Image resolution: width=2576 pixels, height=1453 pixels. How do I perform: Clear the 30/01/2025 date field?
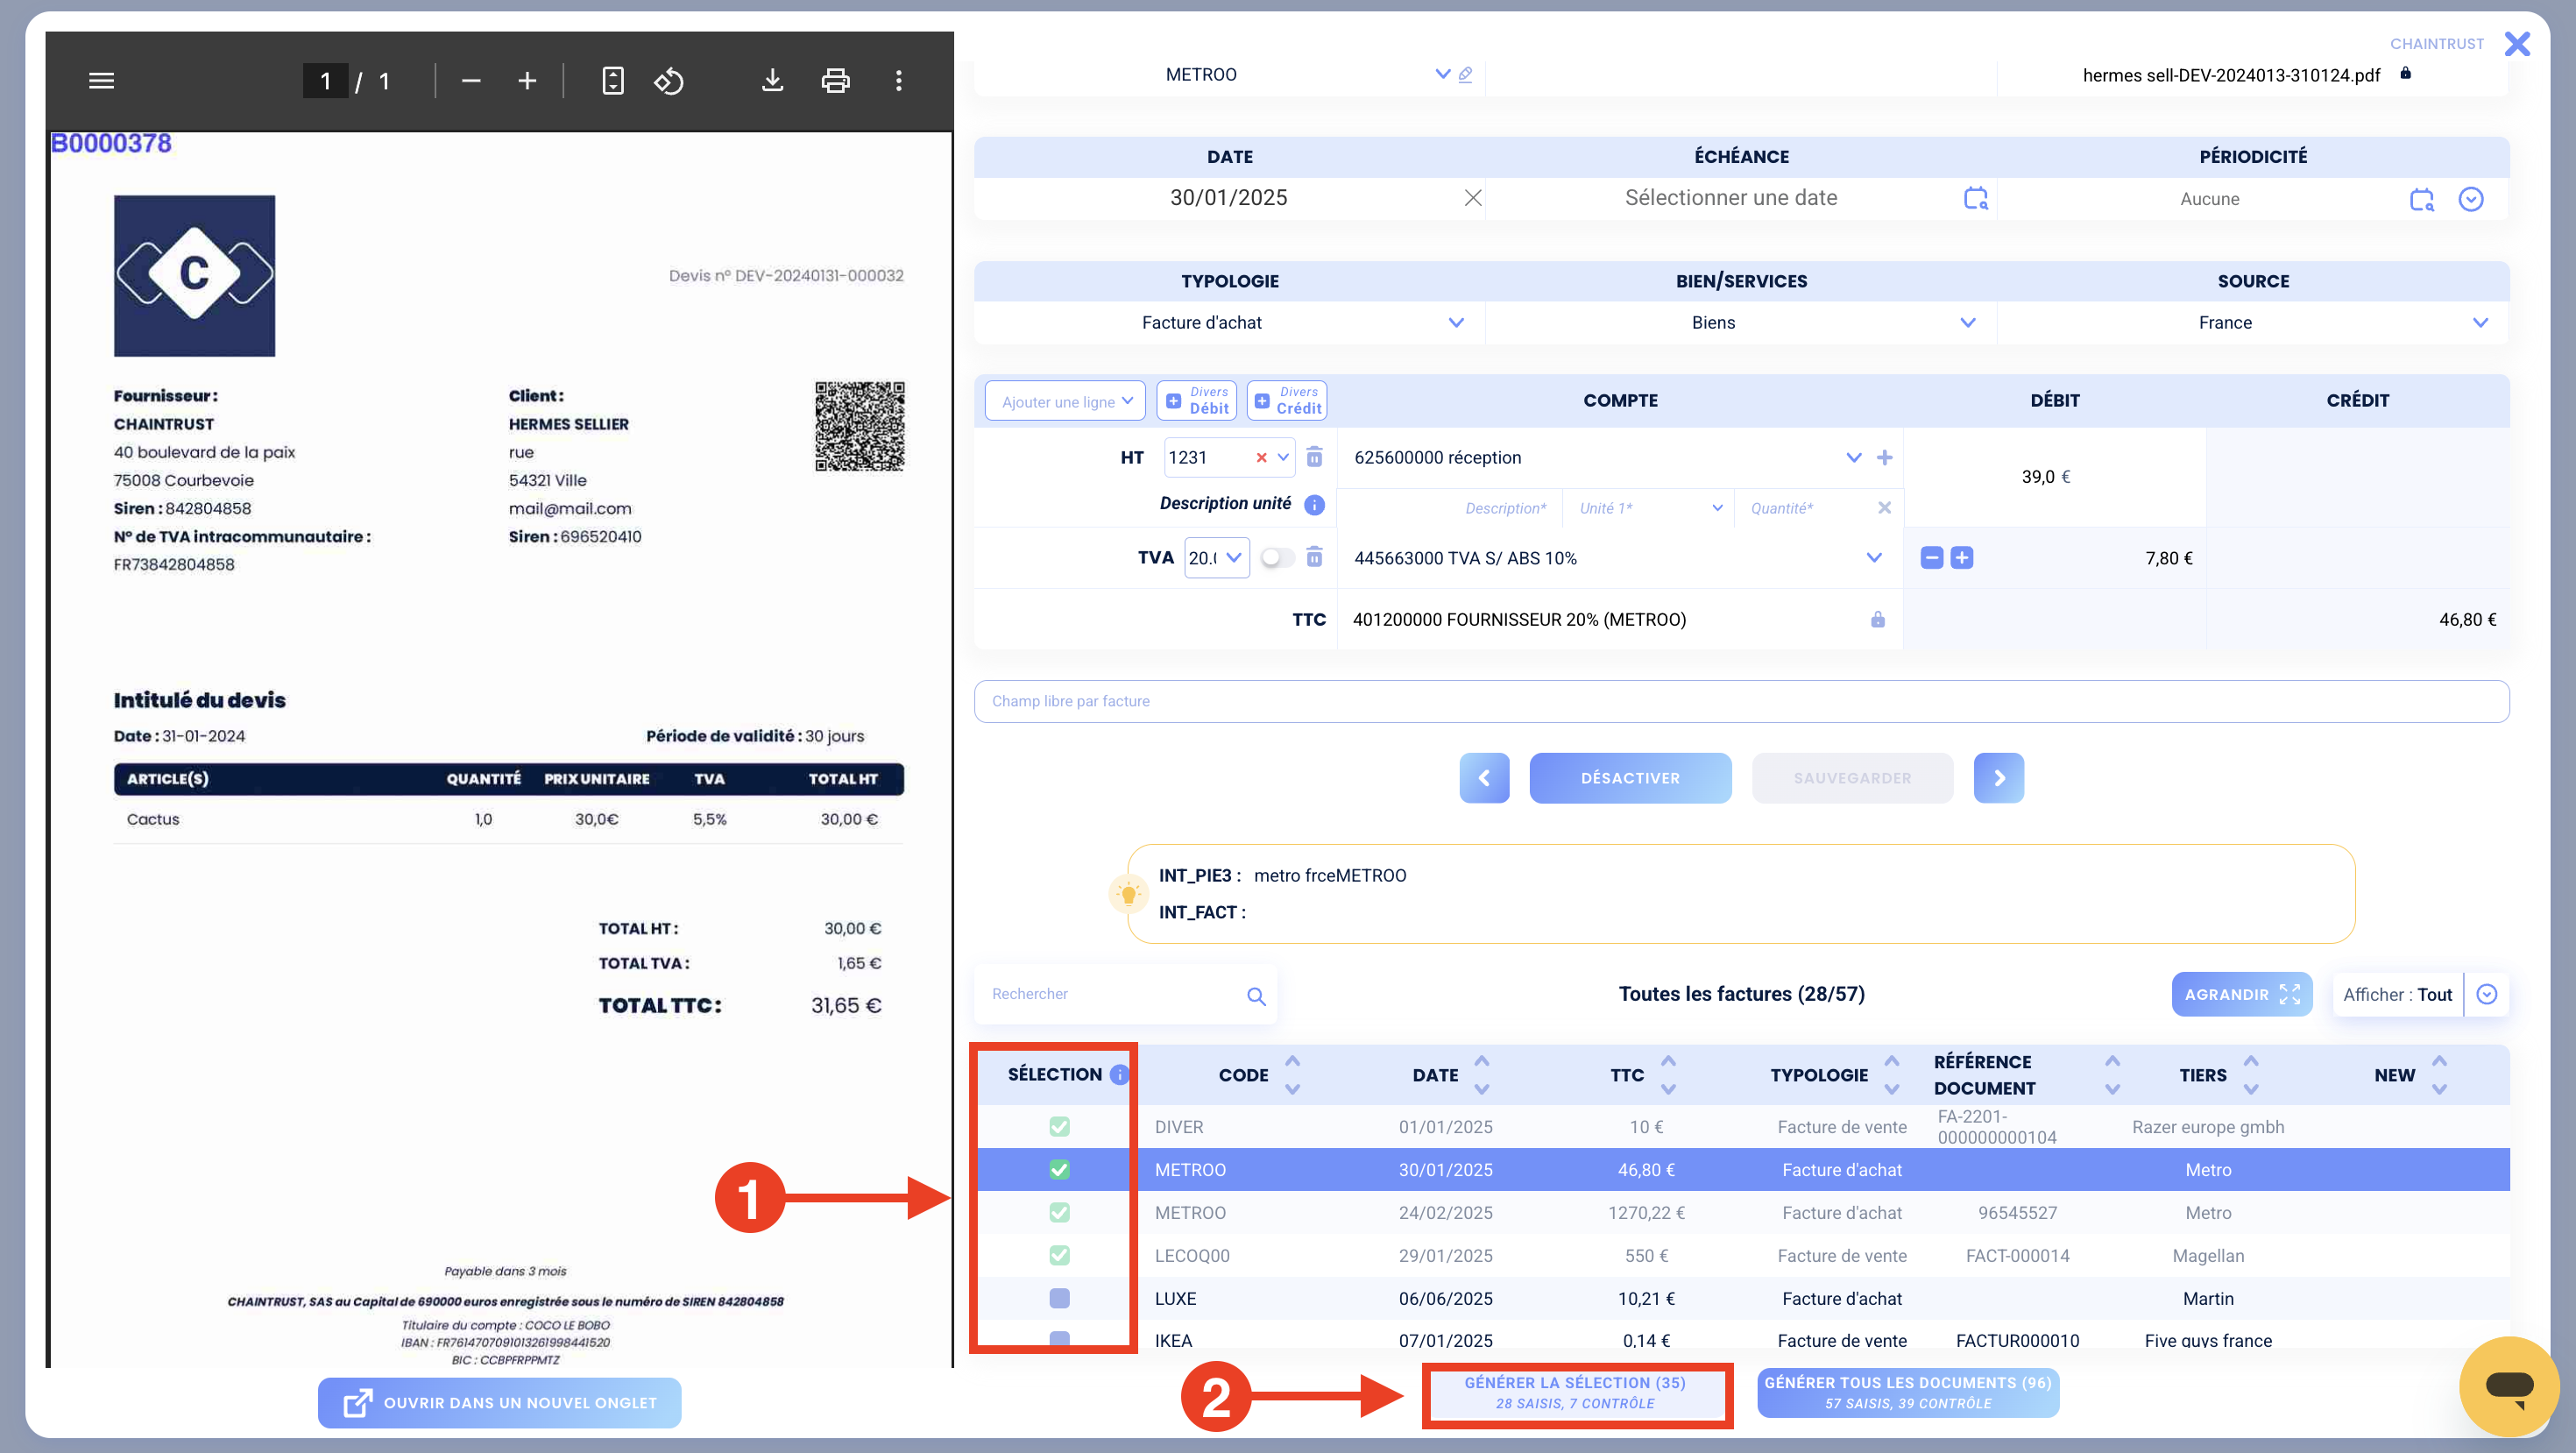click(x=1472, y=198)
